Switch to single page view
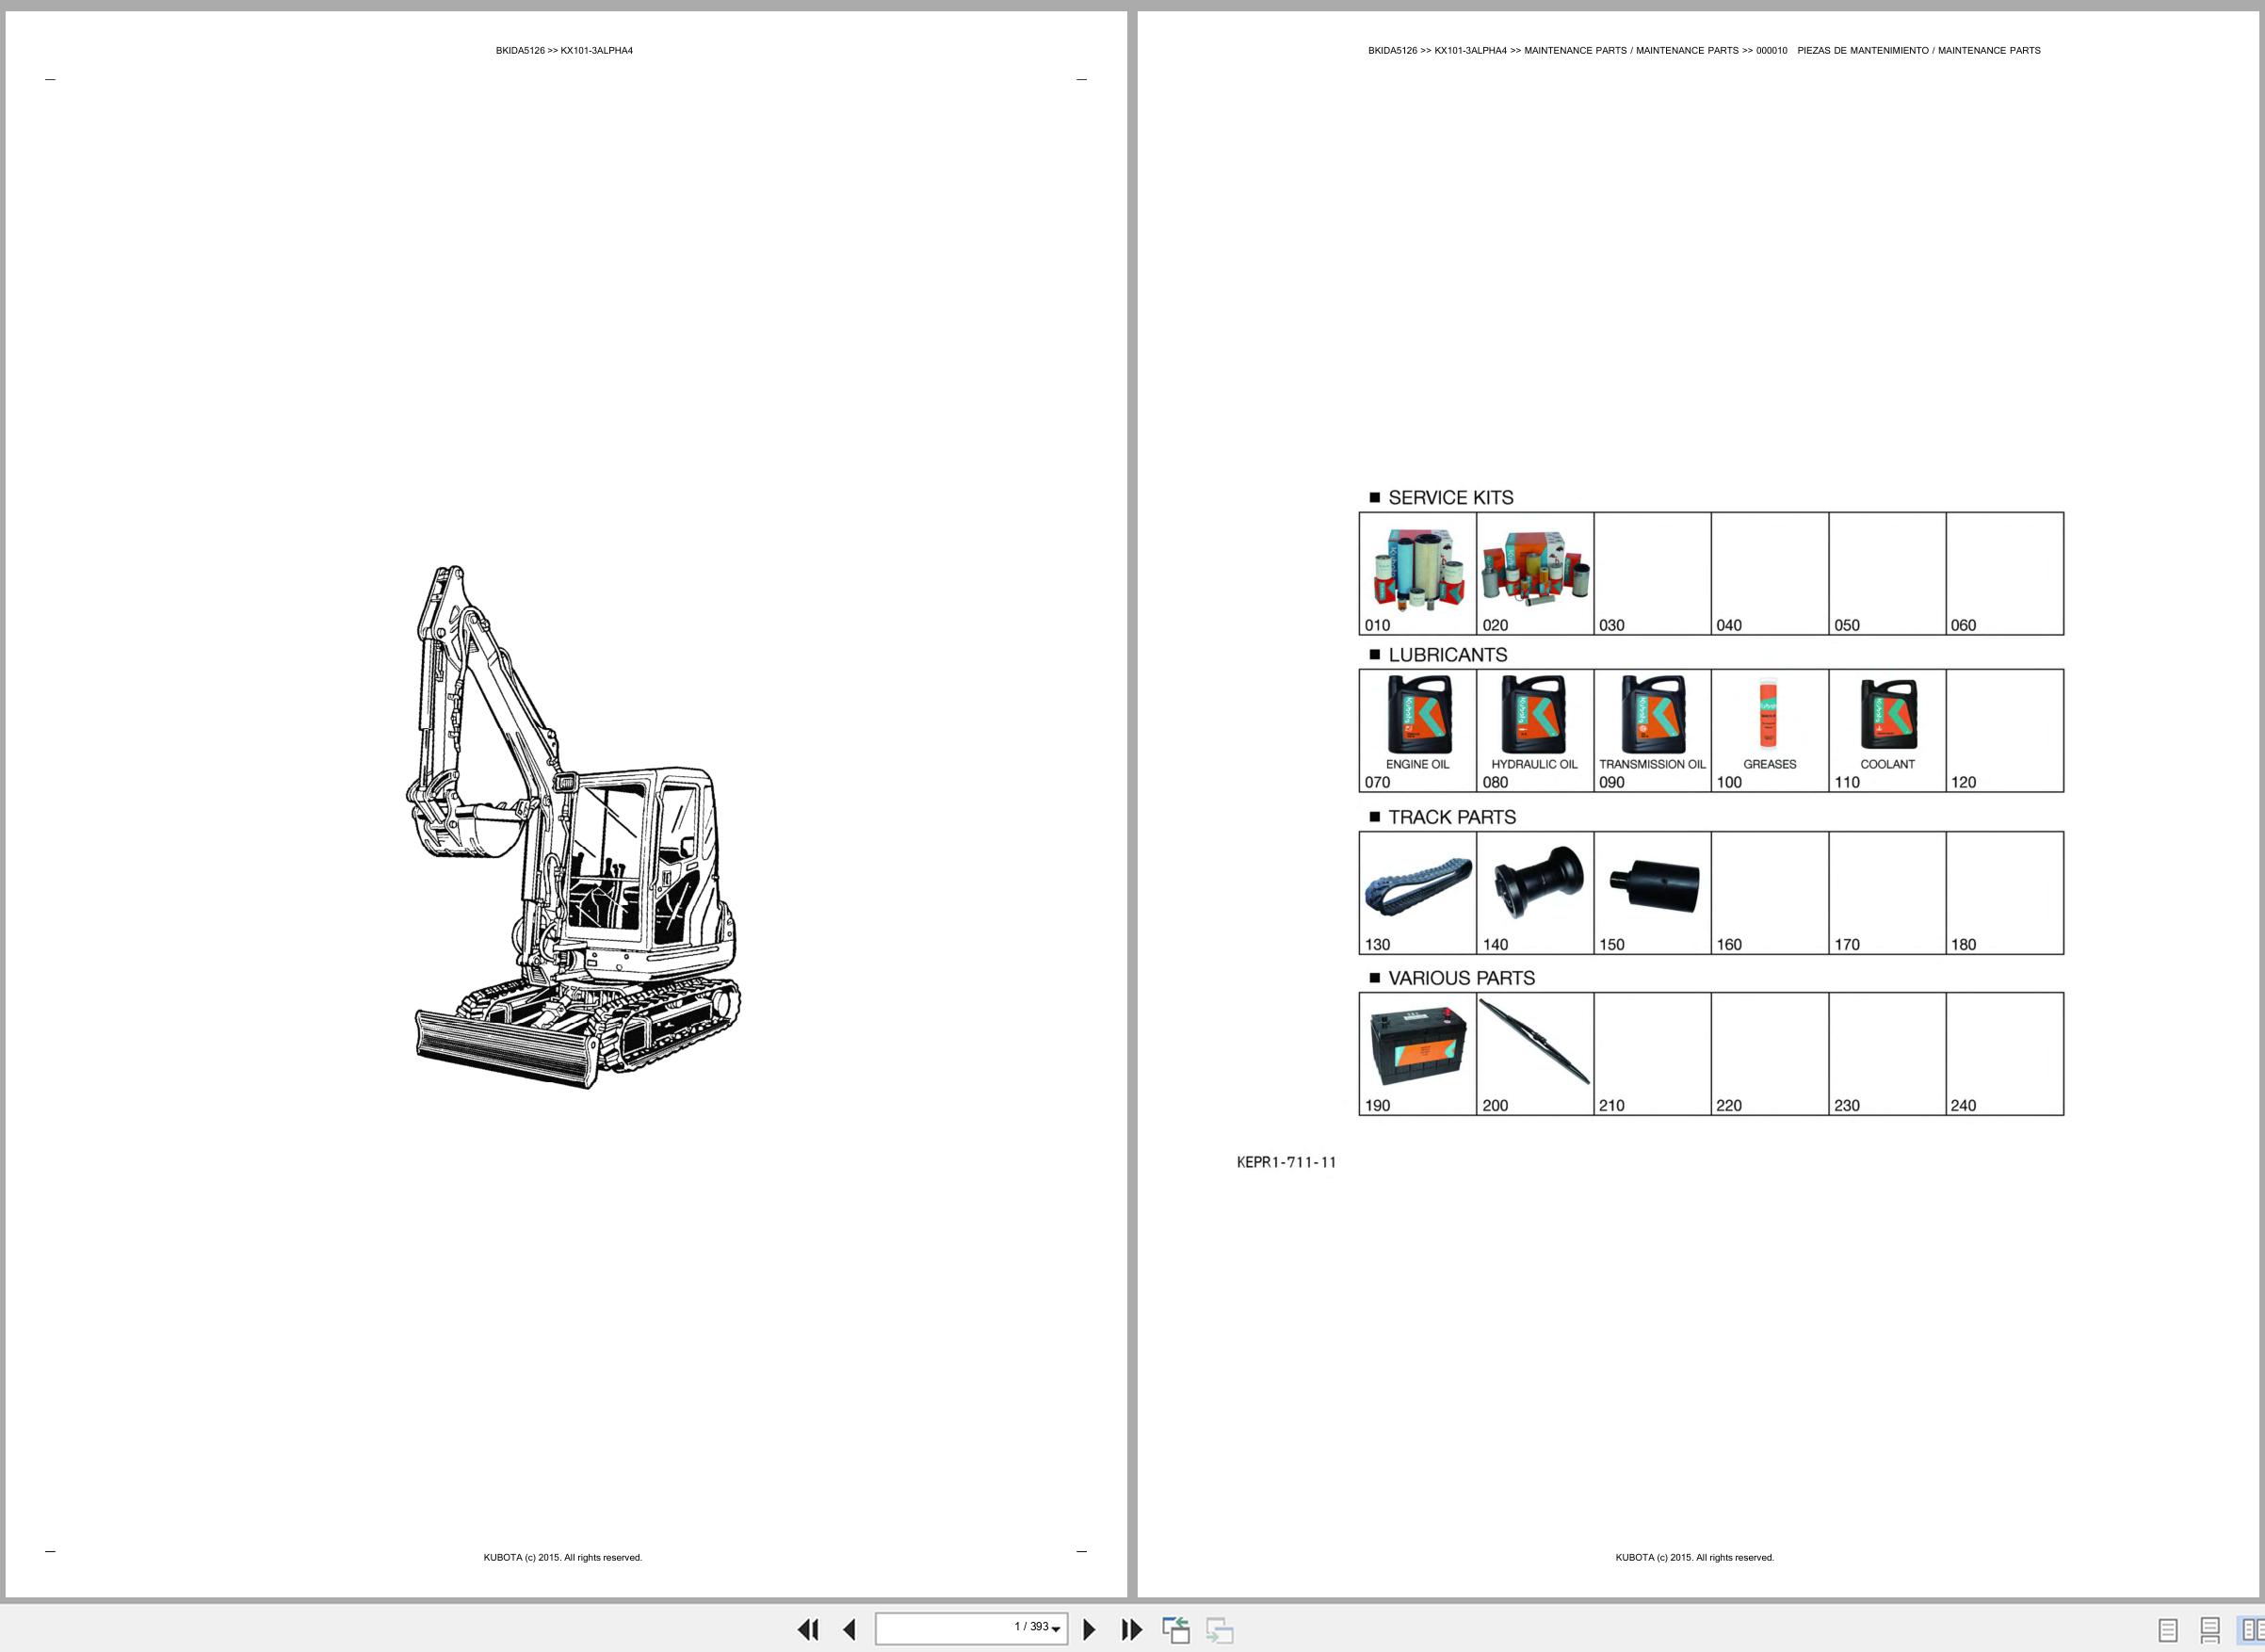Screen dimensions: 2265x1652 click(x=2168, y=1631)
